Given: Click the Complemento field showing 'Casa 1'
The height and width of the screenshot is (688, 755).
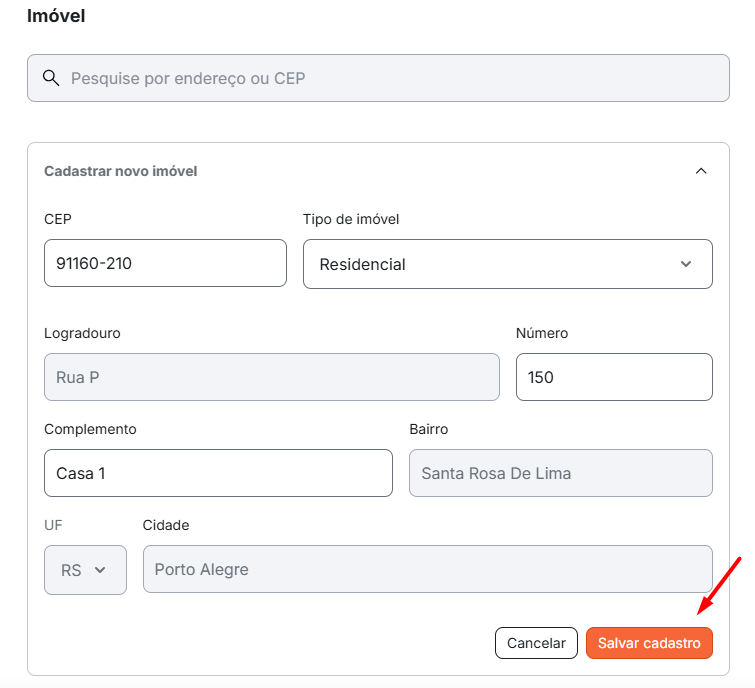Looking at the screenshot, I should (218, 473).
